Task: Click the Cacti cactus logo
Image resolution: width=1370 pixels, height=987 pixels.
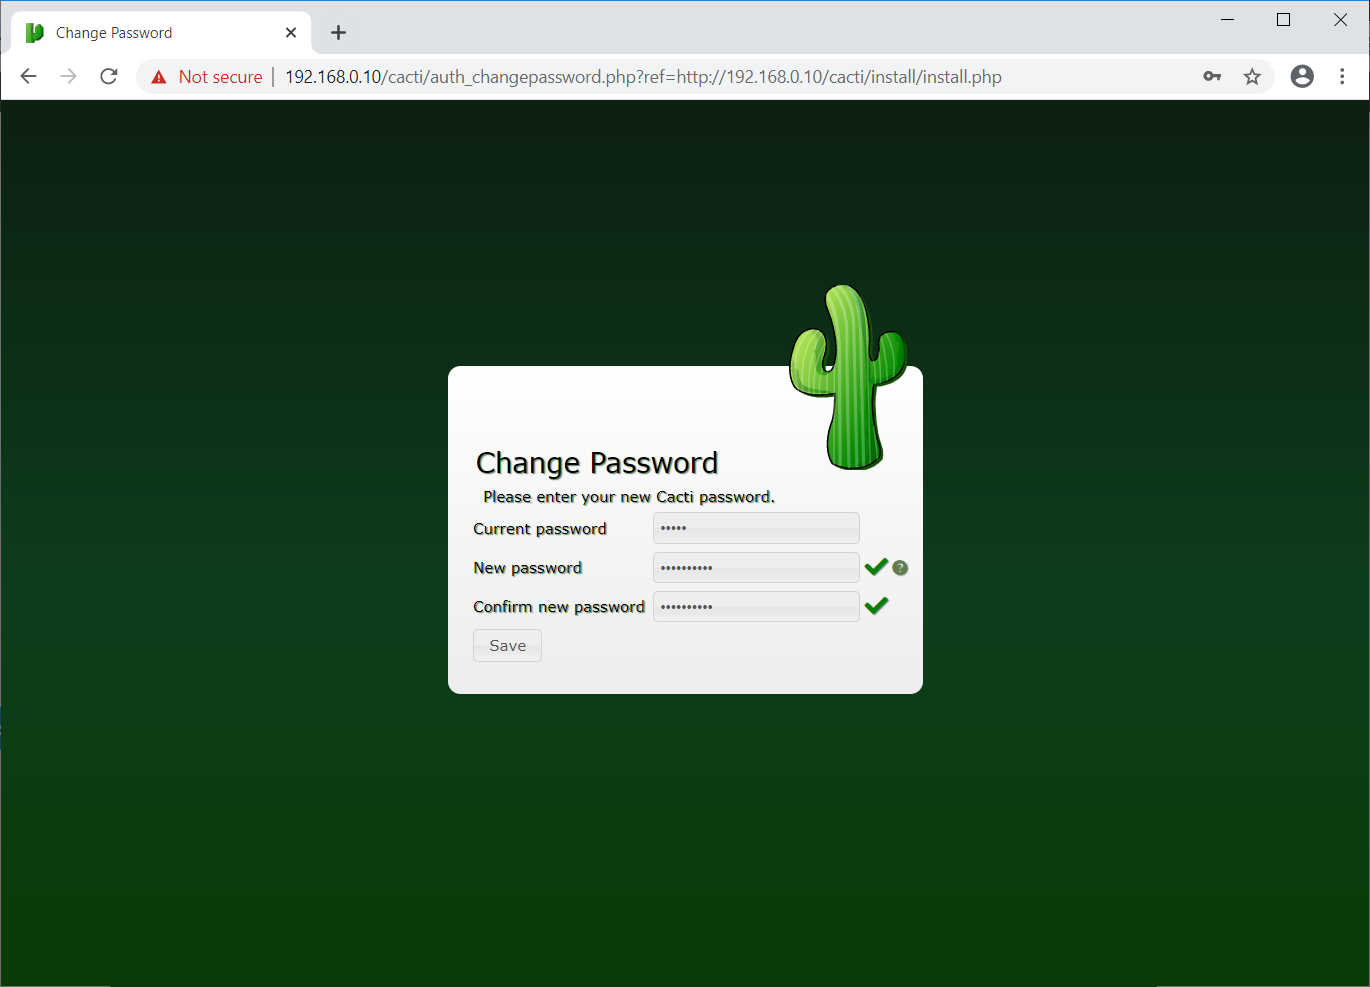Action: point(849,377)
